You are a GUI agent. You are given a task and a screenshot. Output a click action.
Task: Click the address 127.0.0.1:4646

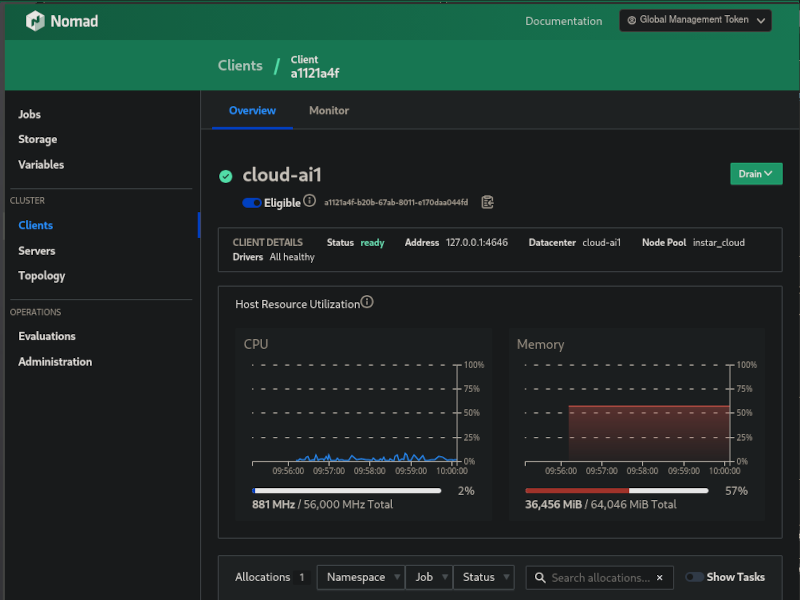(x=477, y=242)
